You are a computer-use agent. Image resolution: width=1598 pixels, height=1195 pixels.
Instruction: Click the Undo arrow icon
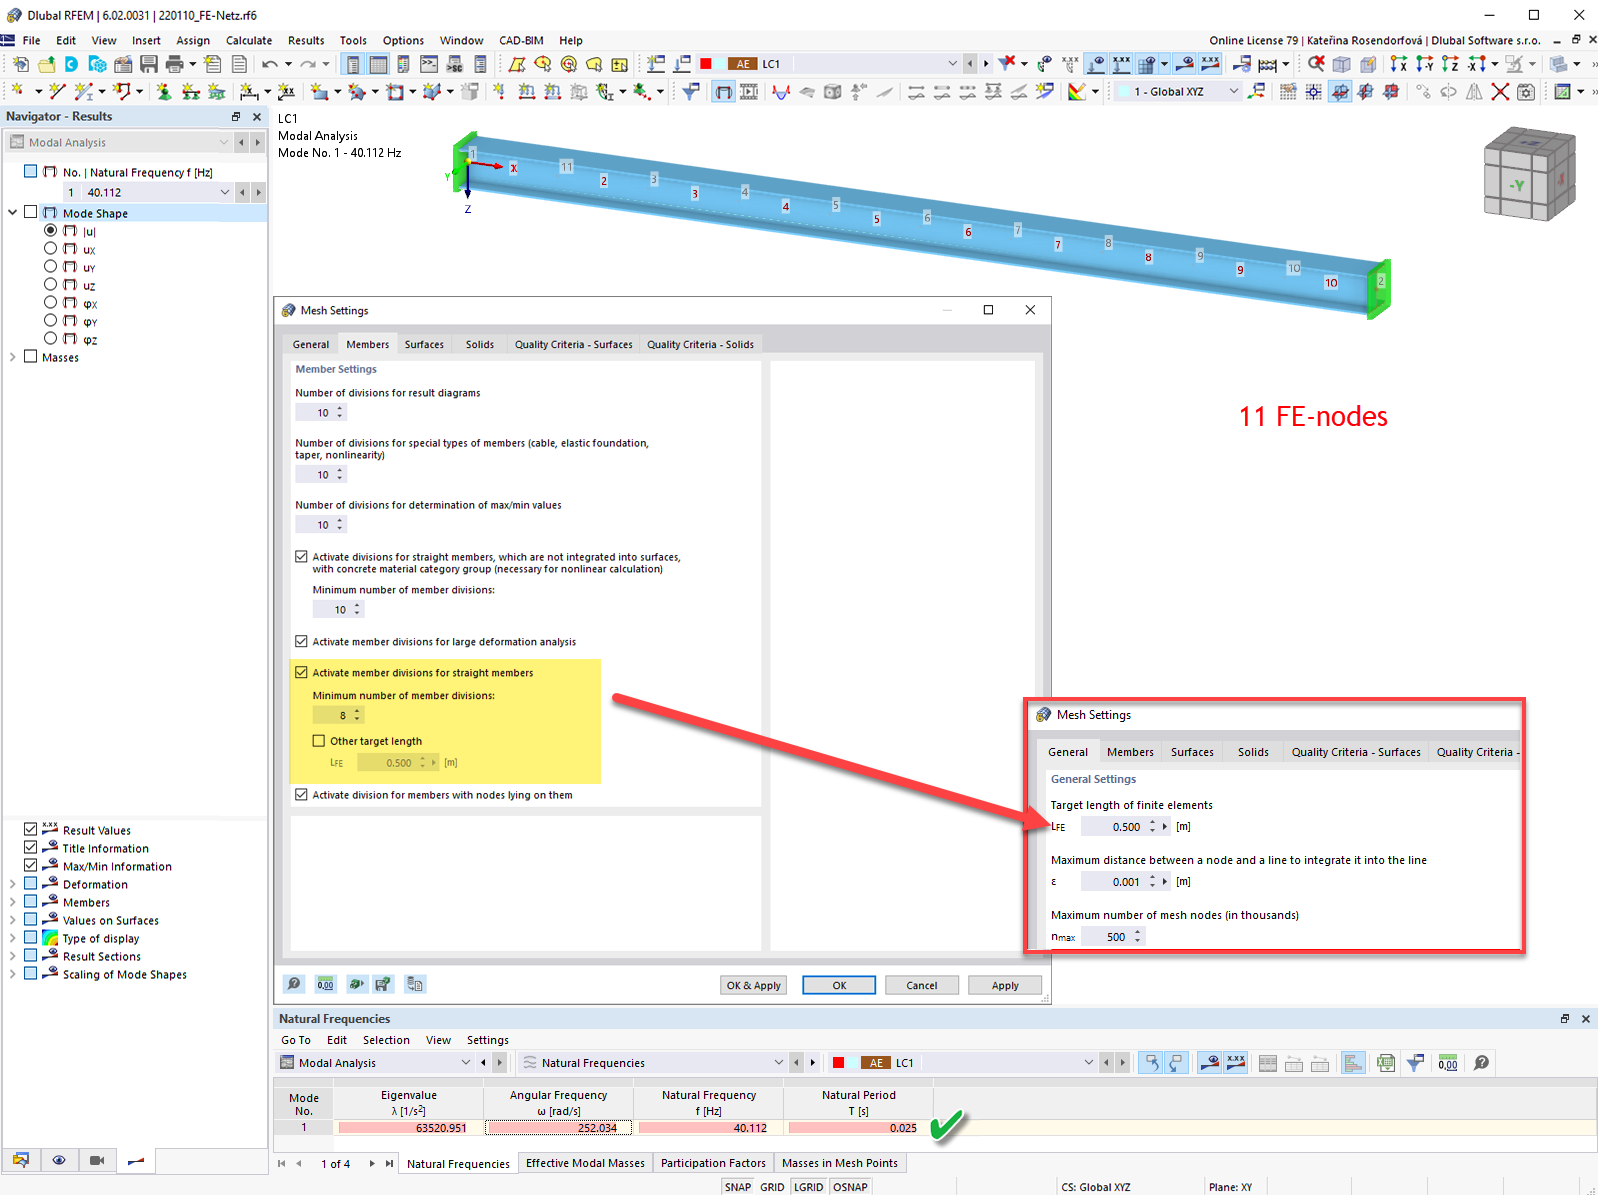coord(269,64)
